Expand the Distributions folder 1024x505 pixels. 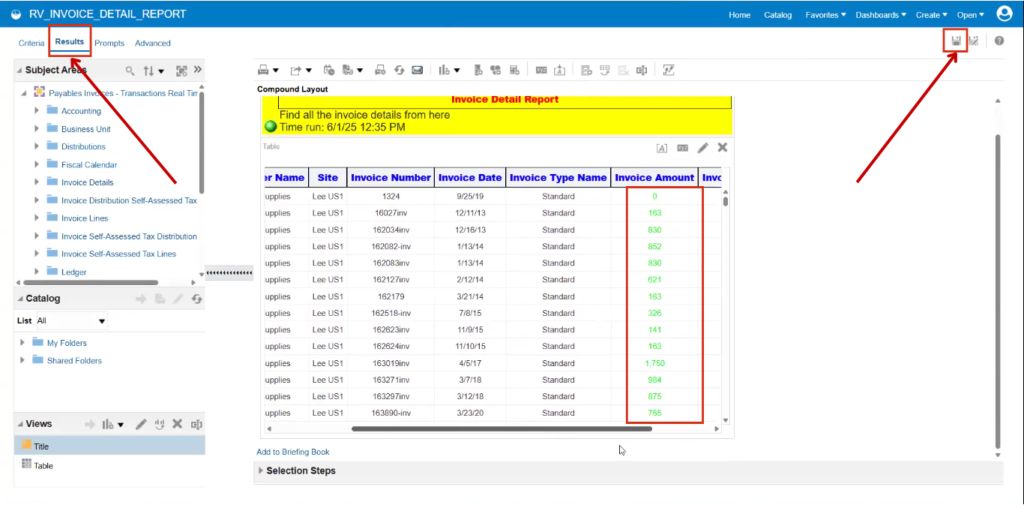coord(37,146)
